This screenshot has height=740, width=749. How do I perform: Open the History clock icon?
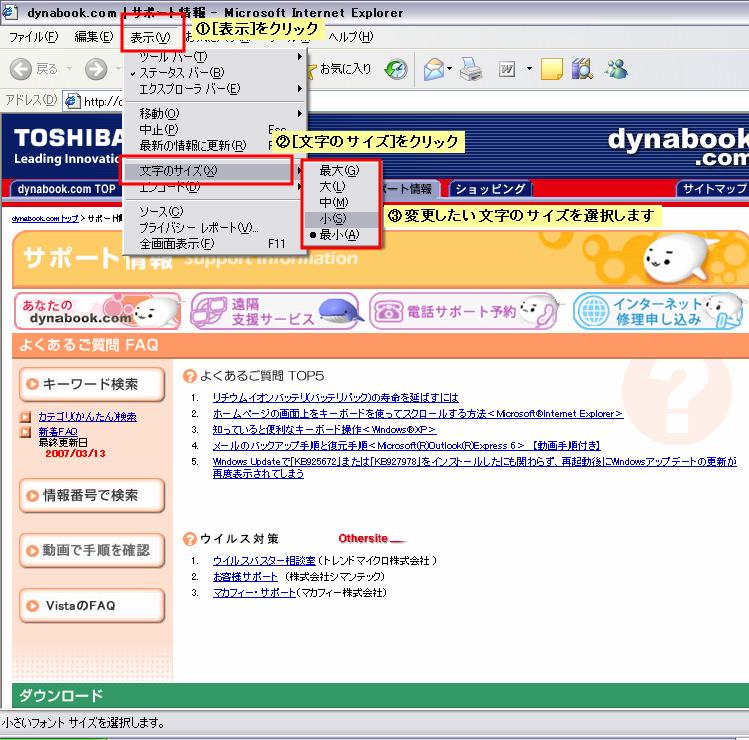point(396,69)
